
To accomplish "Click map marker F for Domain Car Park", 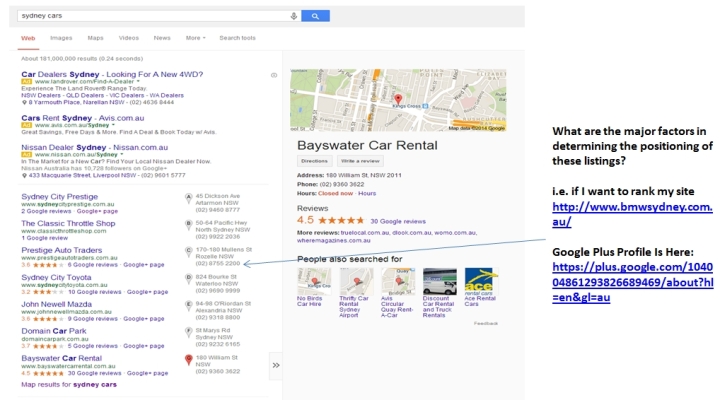I will pos(188,332).
